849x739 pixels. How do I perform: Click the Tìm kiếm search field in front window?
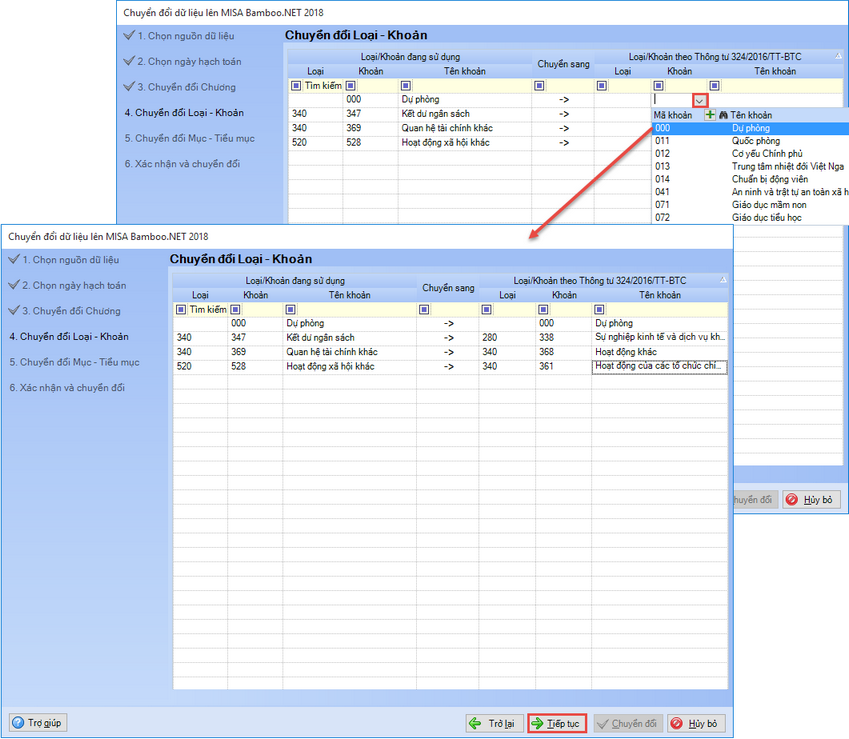[207, 310]
